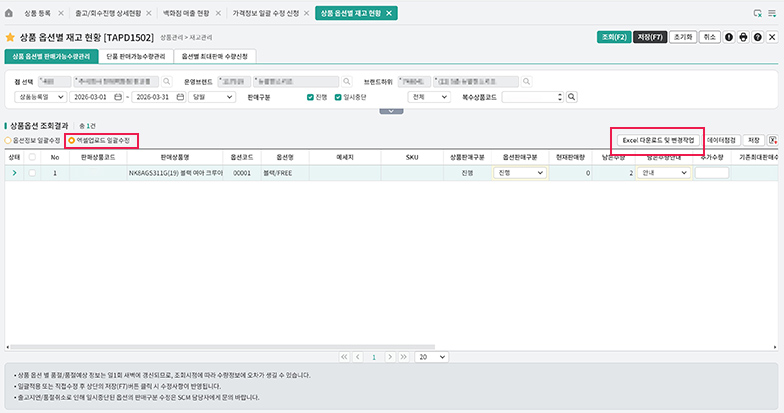
Task: Close the active 상품 옵션별 재고 현황 tab
Action: 389,14
